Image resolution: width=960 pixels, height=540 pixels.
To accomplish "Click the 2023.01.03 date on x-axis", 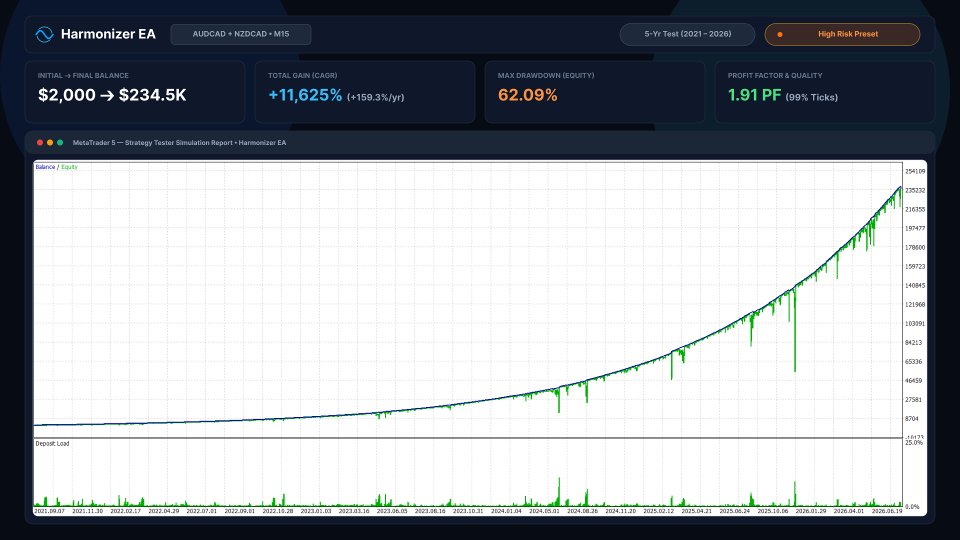I will 316,511.
